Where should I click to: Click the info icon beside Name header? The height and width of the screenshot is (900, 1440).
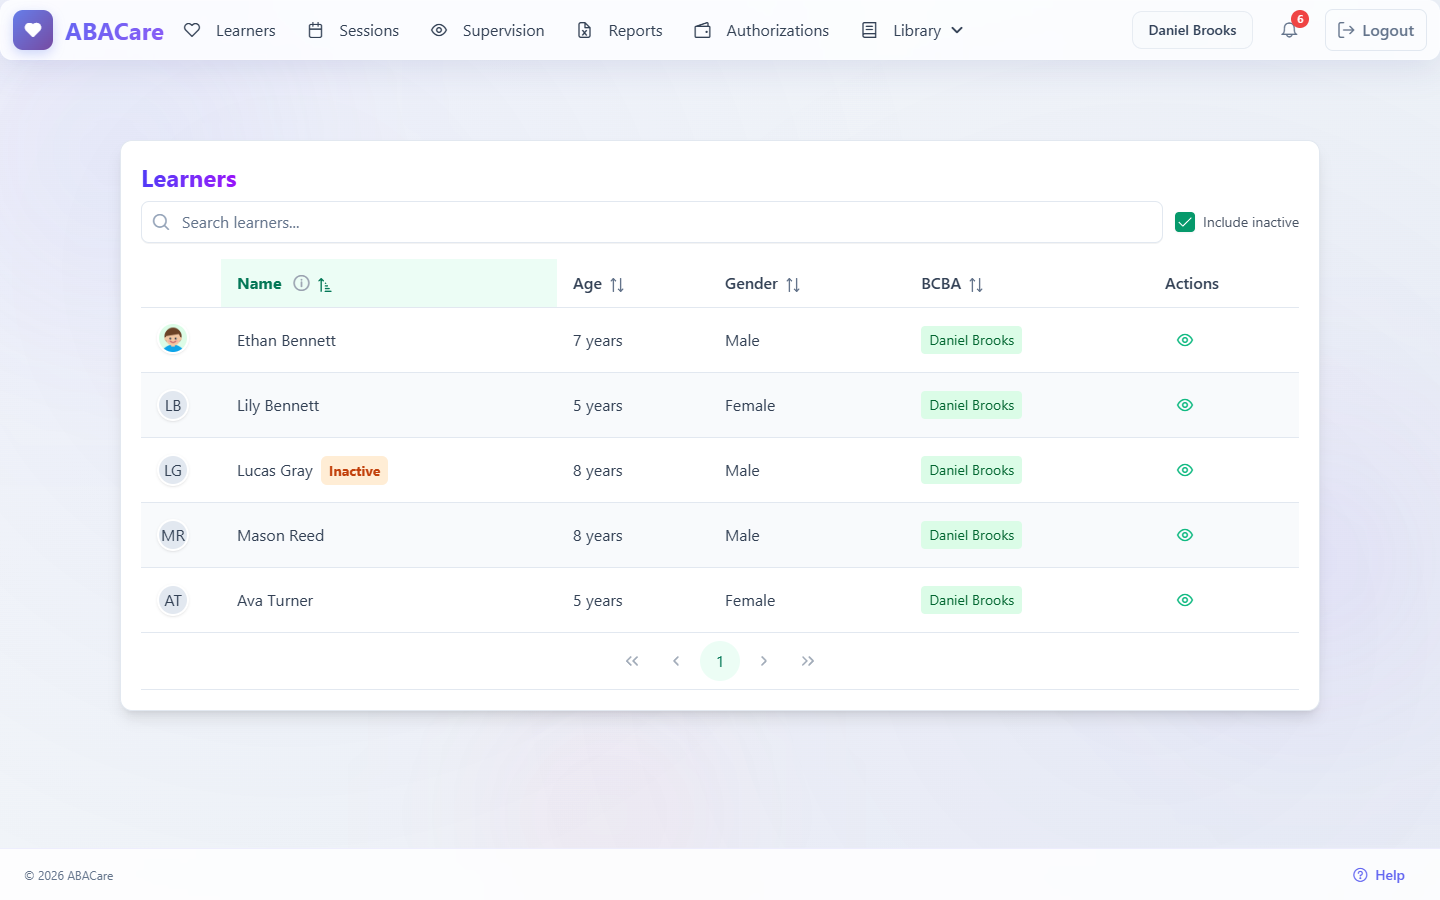301,283
